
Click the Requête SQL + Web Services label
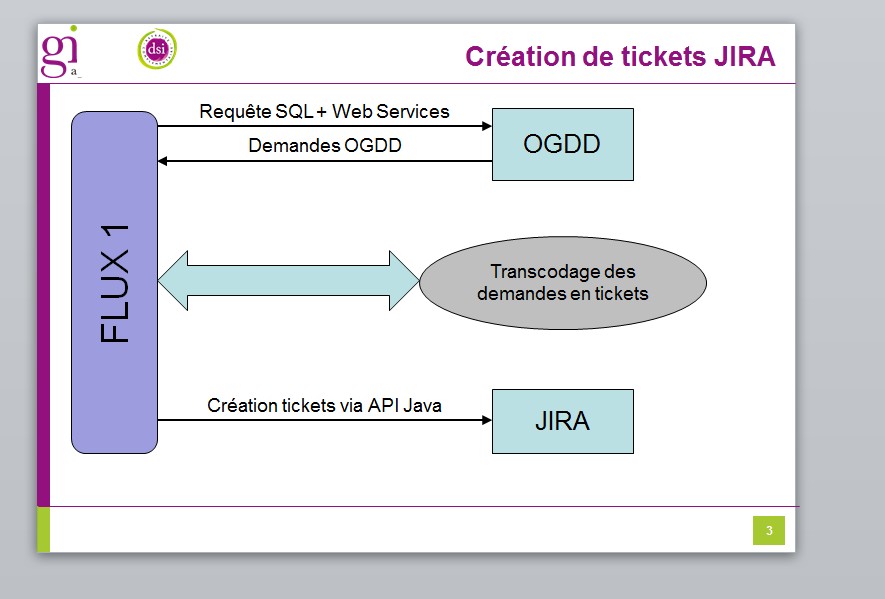[324, 111]
